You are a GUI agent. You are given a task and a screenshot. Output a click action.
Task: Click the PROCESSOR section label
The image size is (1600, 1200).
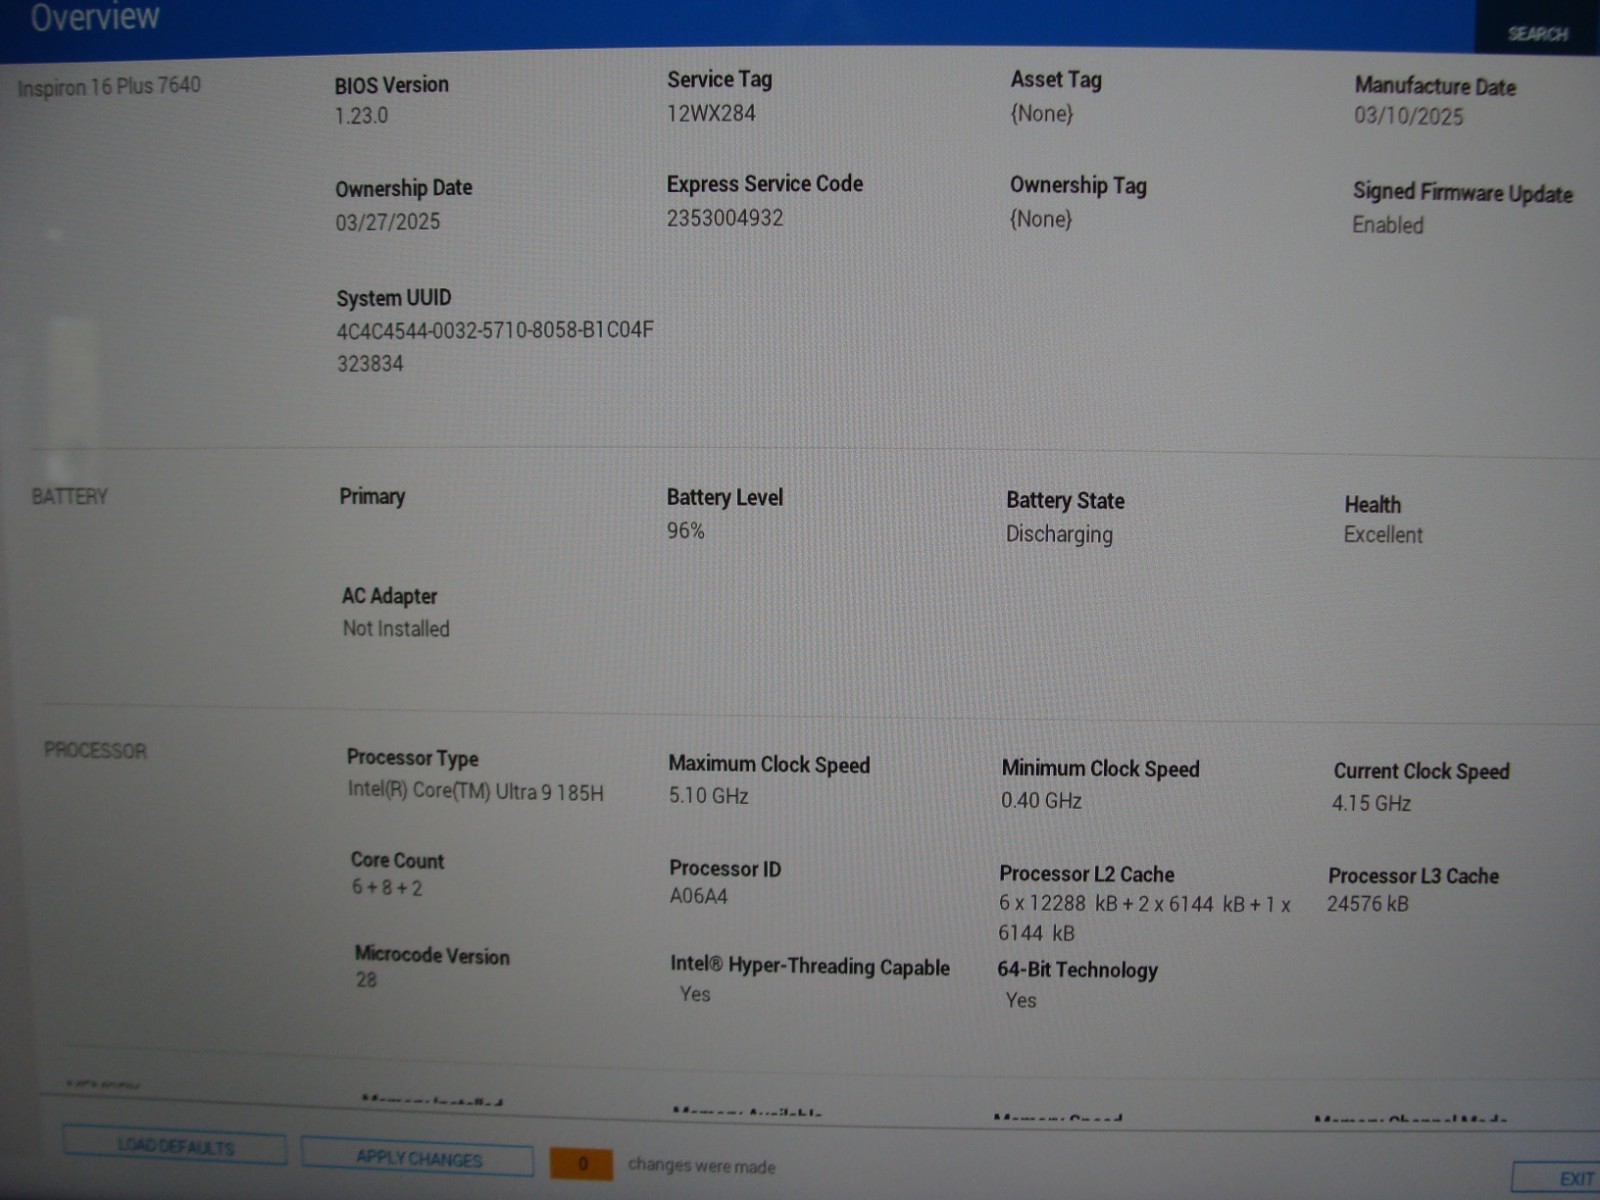[95, 750]
